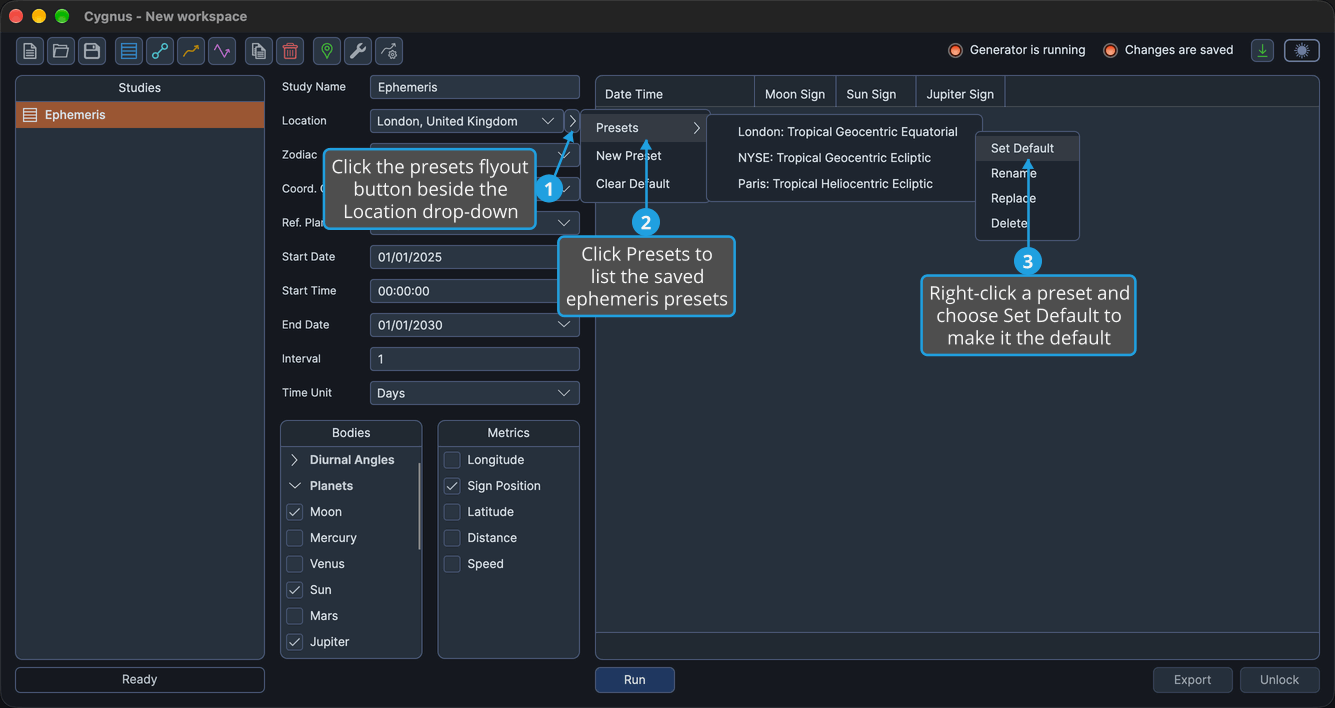Open the Ref. Planet drop-down arrow

[564, 223]
